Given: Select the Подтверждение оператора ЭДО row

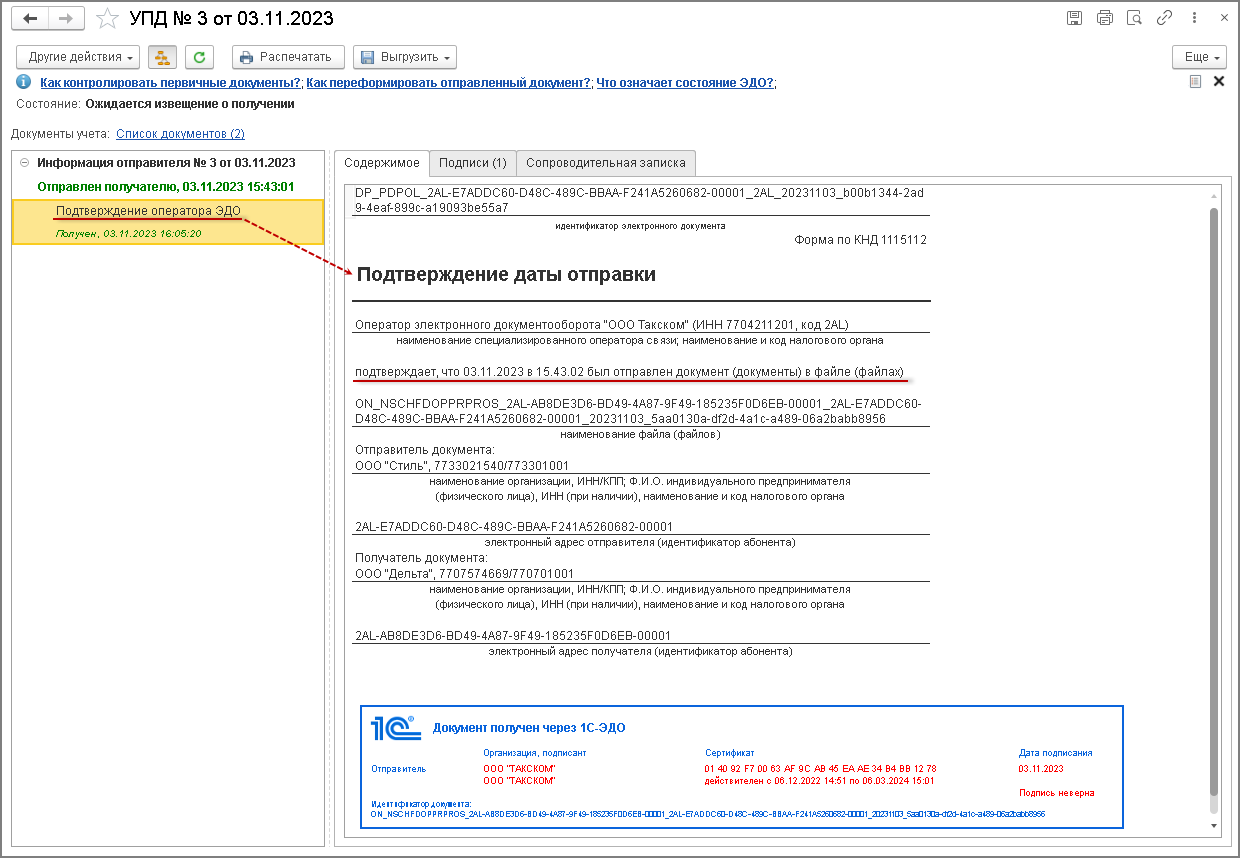Looking at the screenshot, I should point(168,222).
